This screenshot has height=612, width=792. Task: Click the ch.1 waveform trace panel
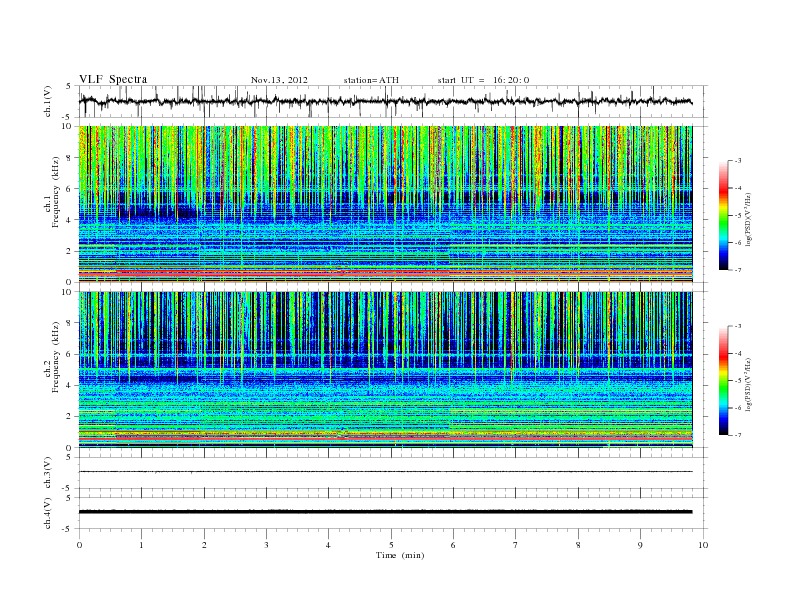[393, 101]
